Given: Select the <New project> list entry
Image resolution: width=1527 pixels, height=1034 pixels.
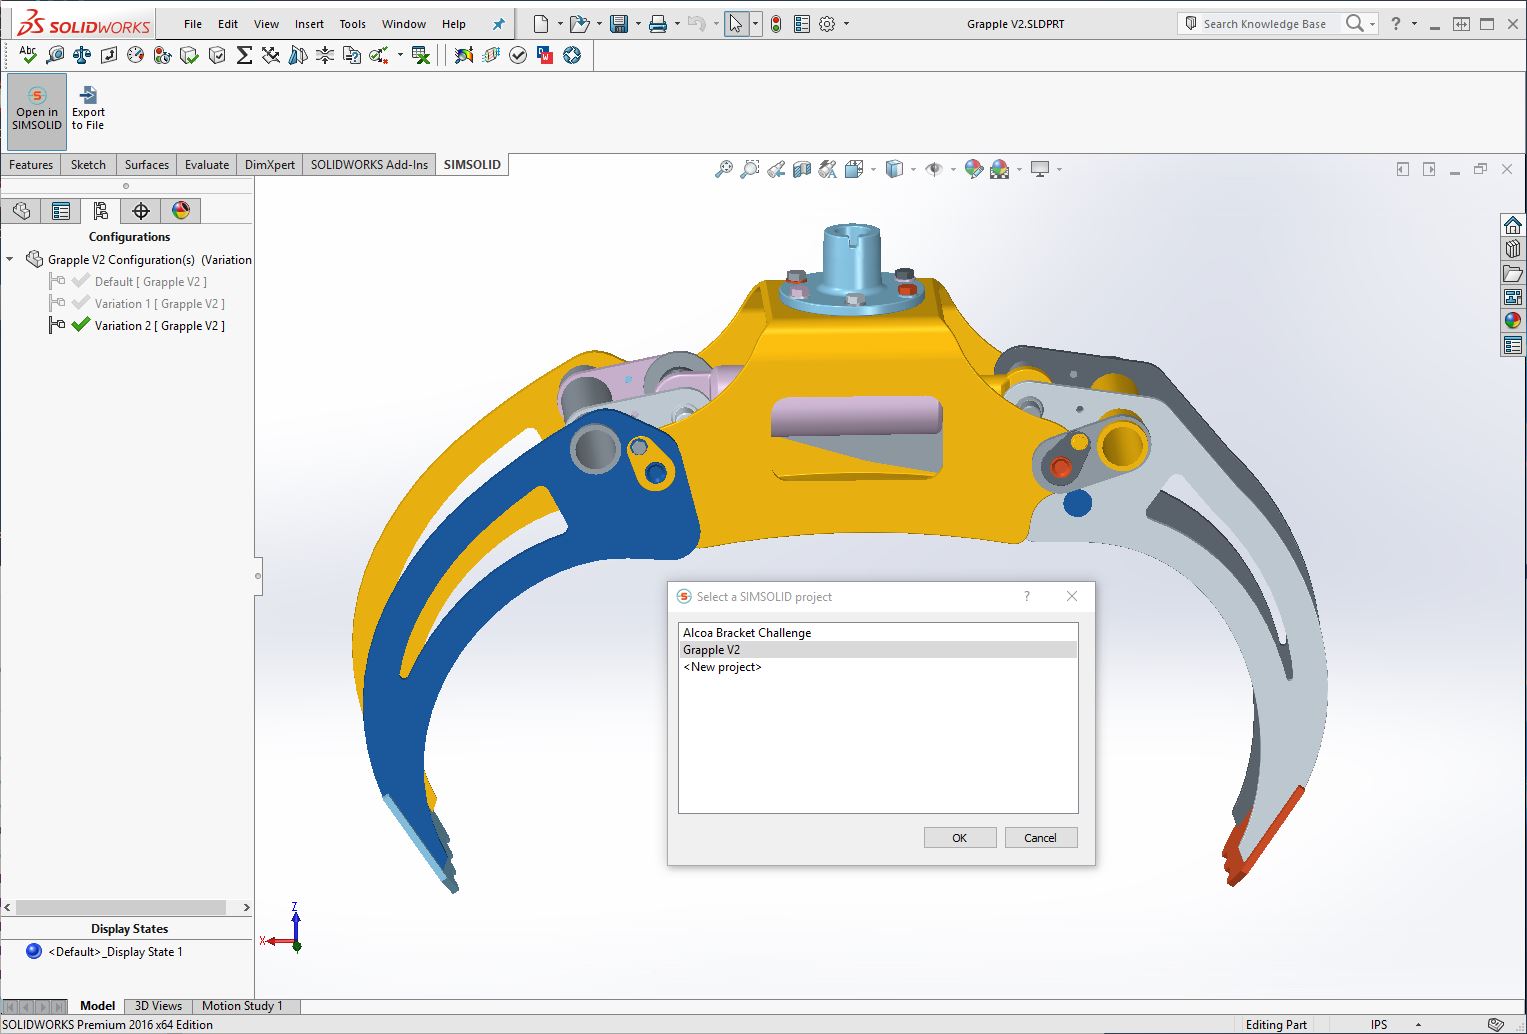Looking at the screenshot, I should point(877,667).
